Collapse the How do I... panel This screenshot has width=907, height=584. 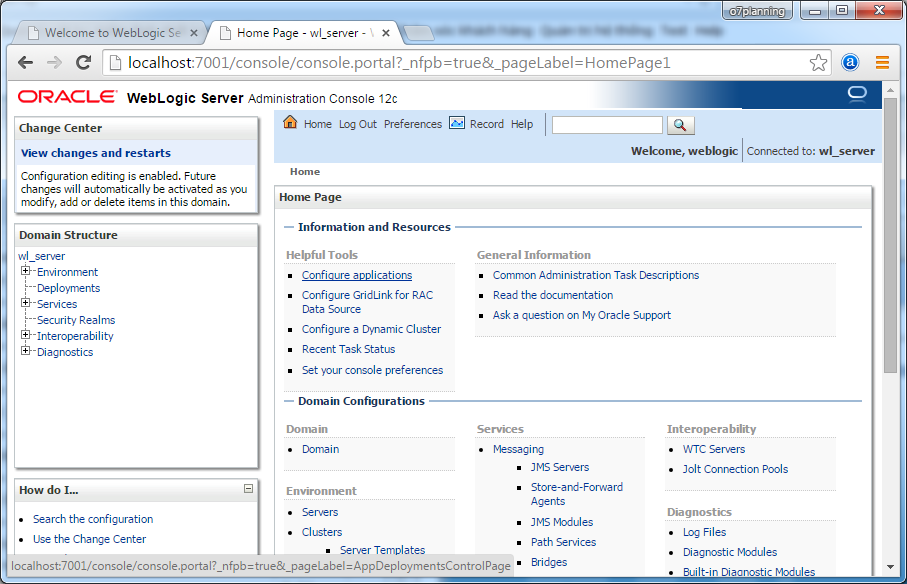[x=248, y=489]
